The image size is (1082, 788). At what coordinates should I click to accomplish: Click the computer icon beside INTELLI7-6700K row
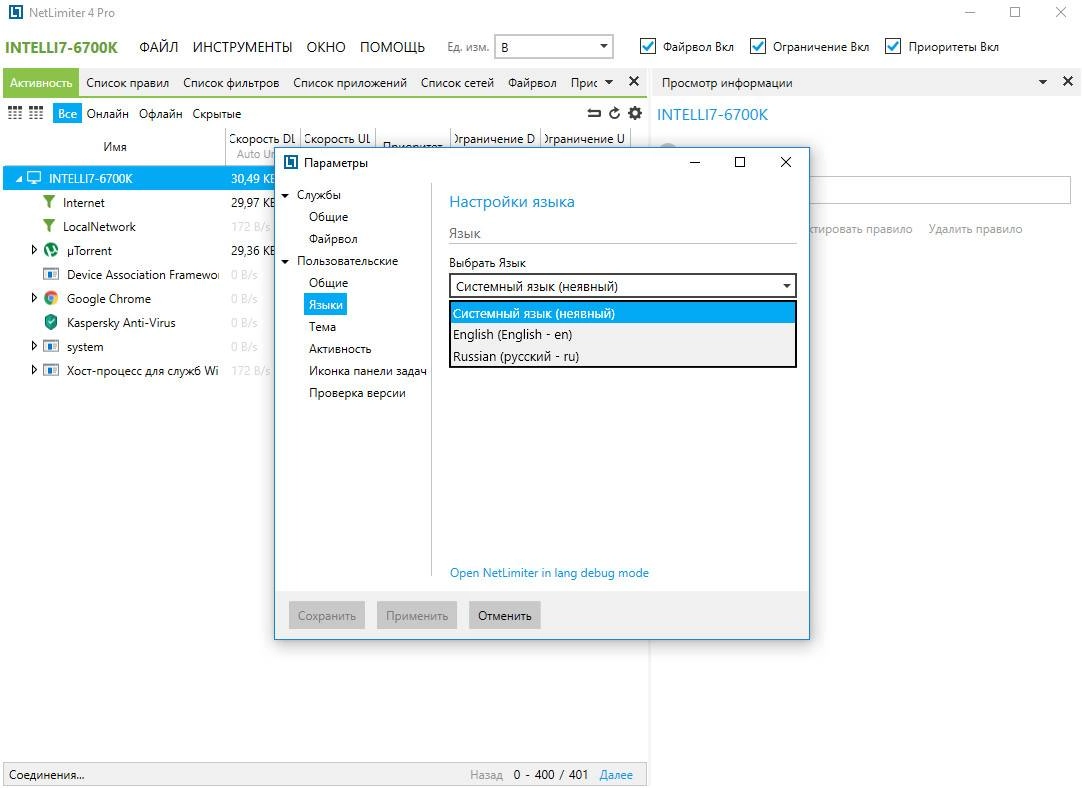coord(34,178)
